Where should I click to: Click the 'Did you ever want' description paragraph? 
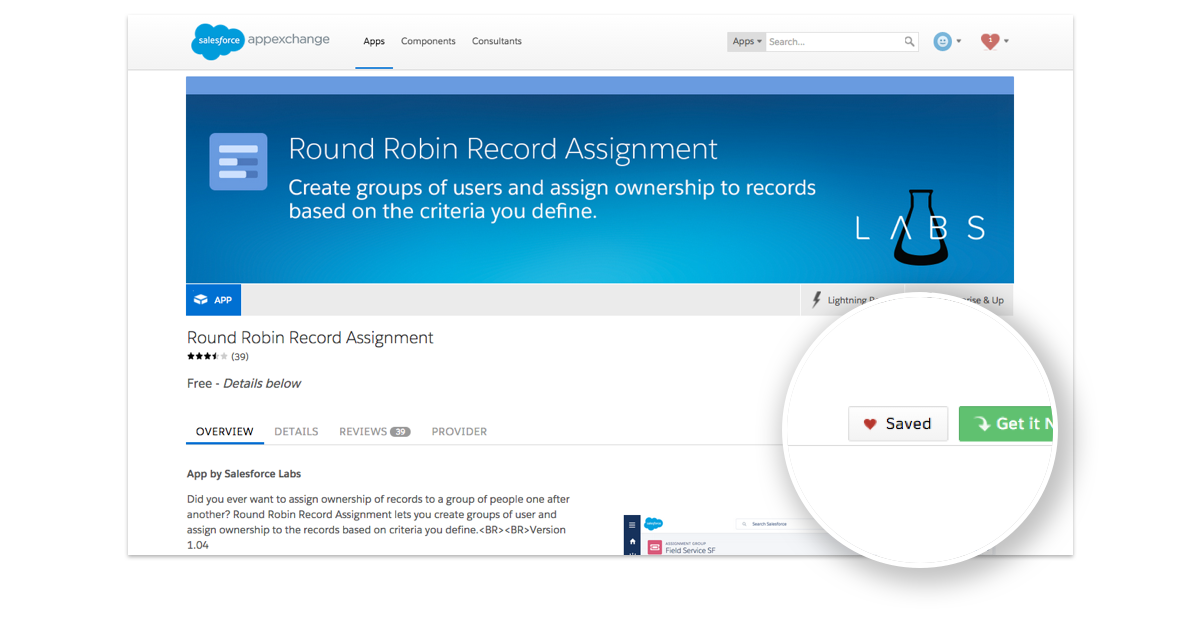coord(378,522)
